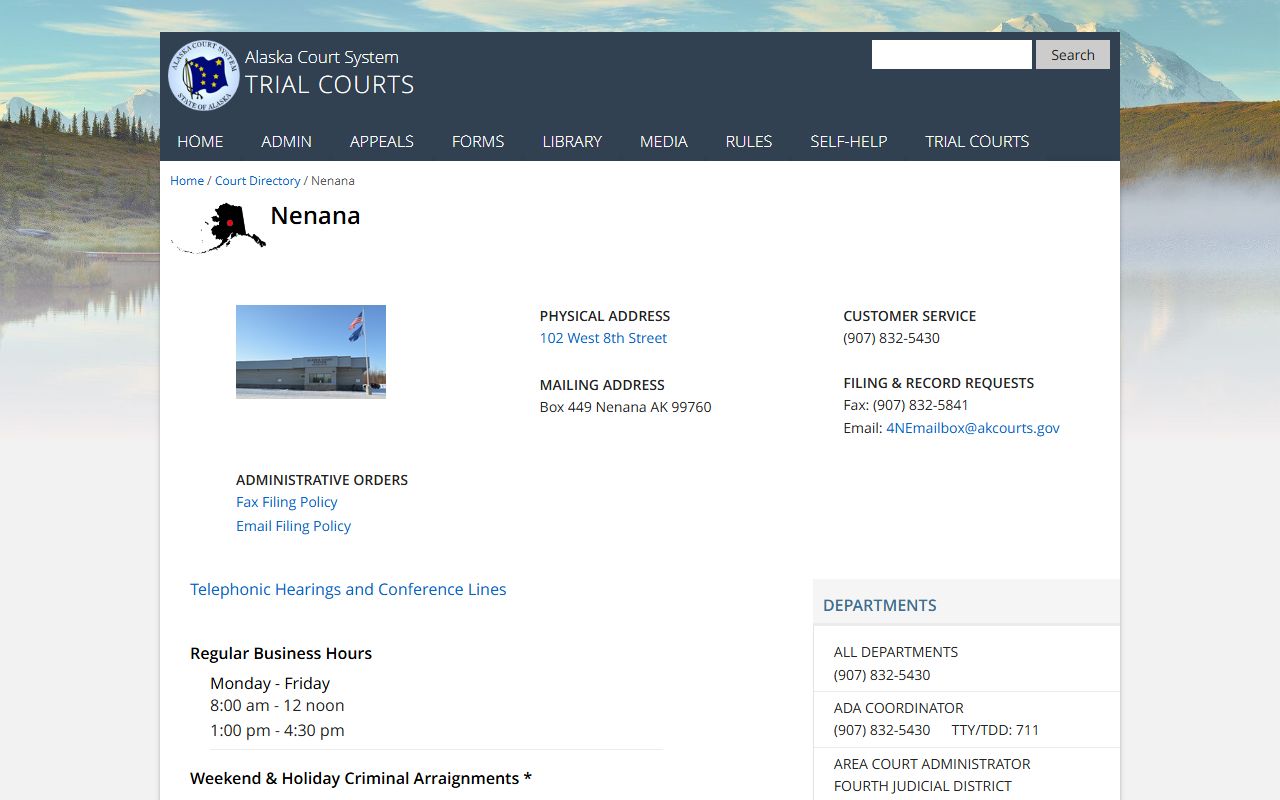
Task: Open the LIBRARY menu item
Action: (572, 141)
